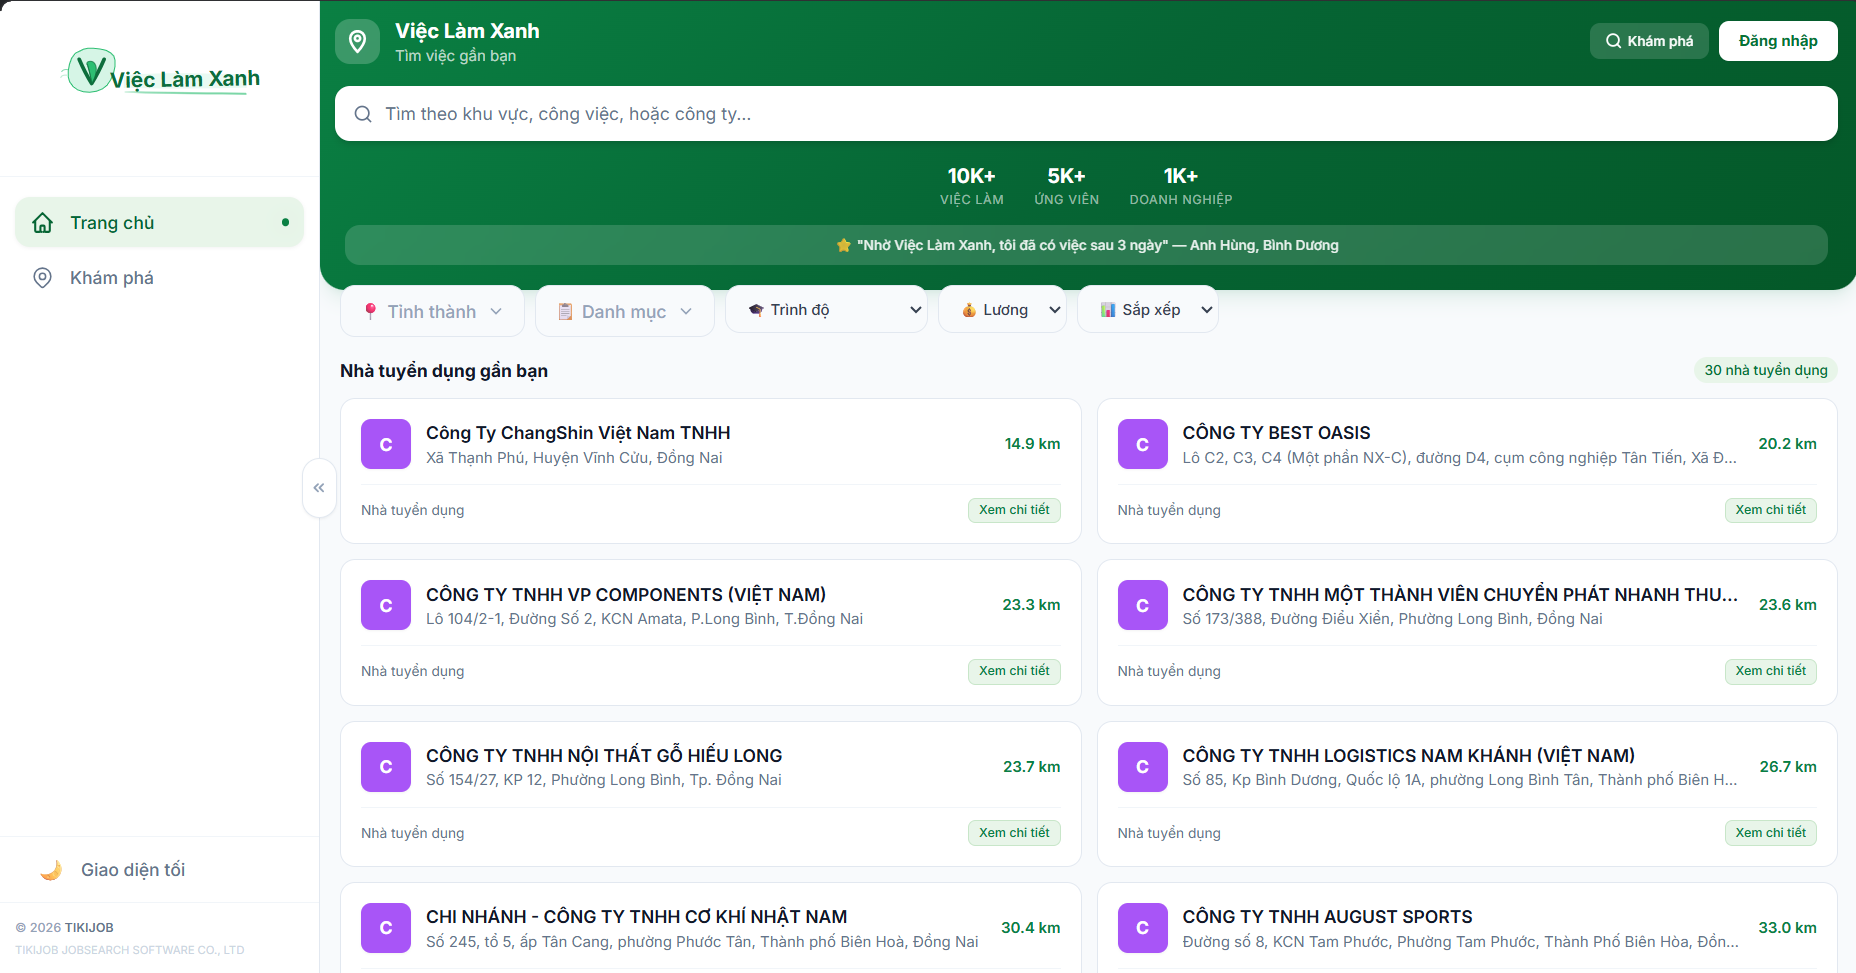Screen dimensions: 1856x973
Task: Xem chi tiết for LOGISTICS NAM KHÁNH
Action: pos(1770,833)
